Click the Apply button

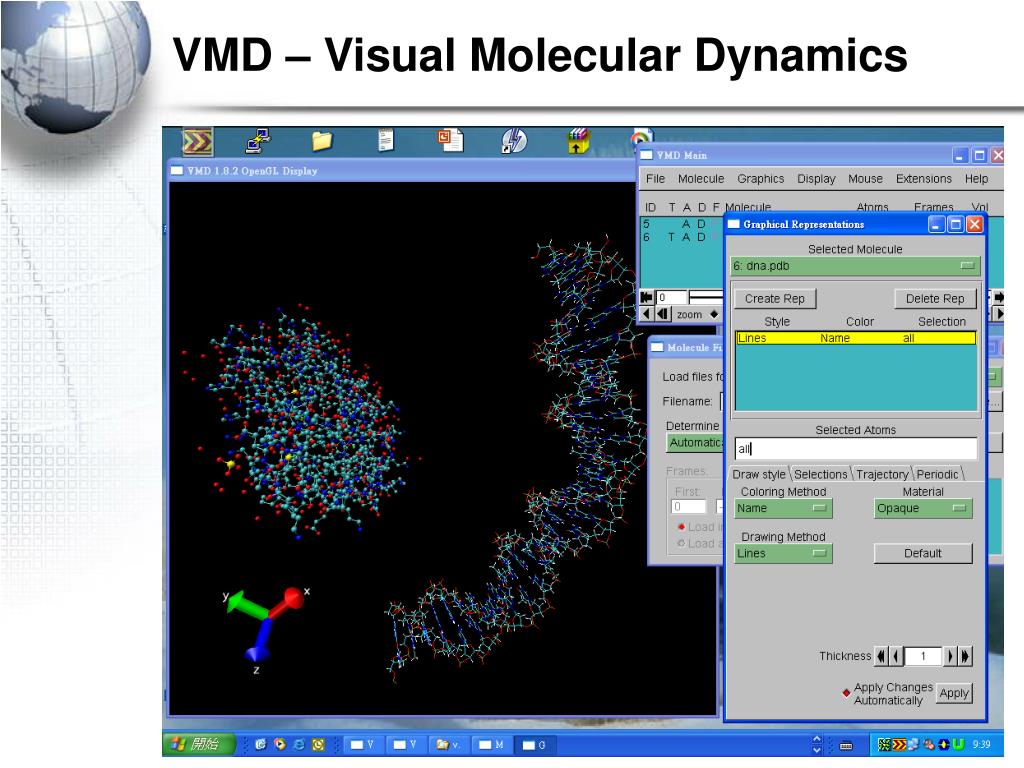954,694
